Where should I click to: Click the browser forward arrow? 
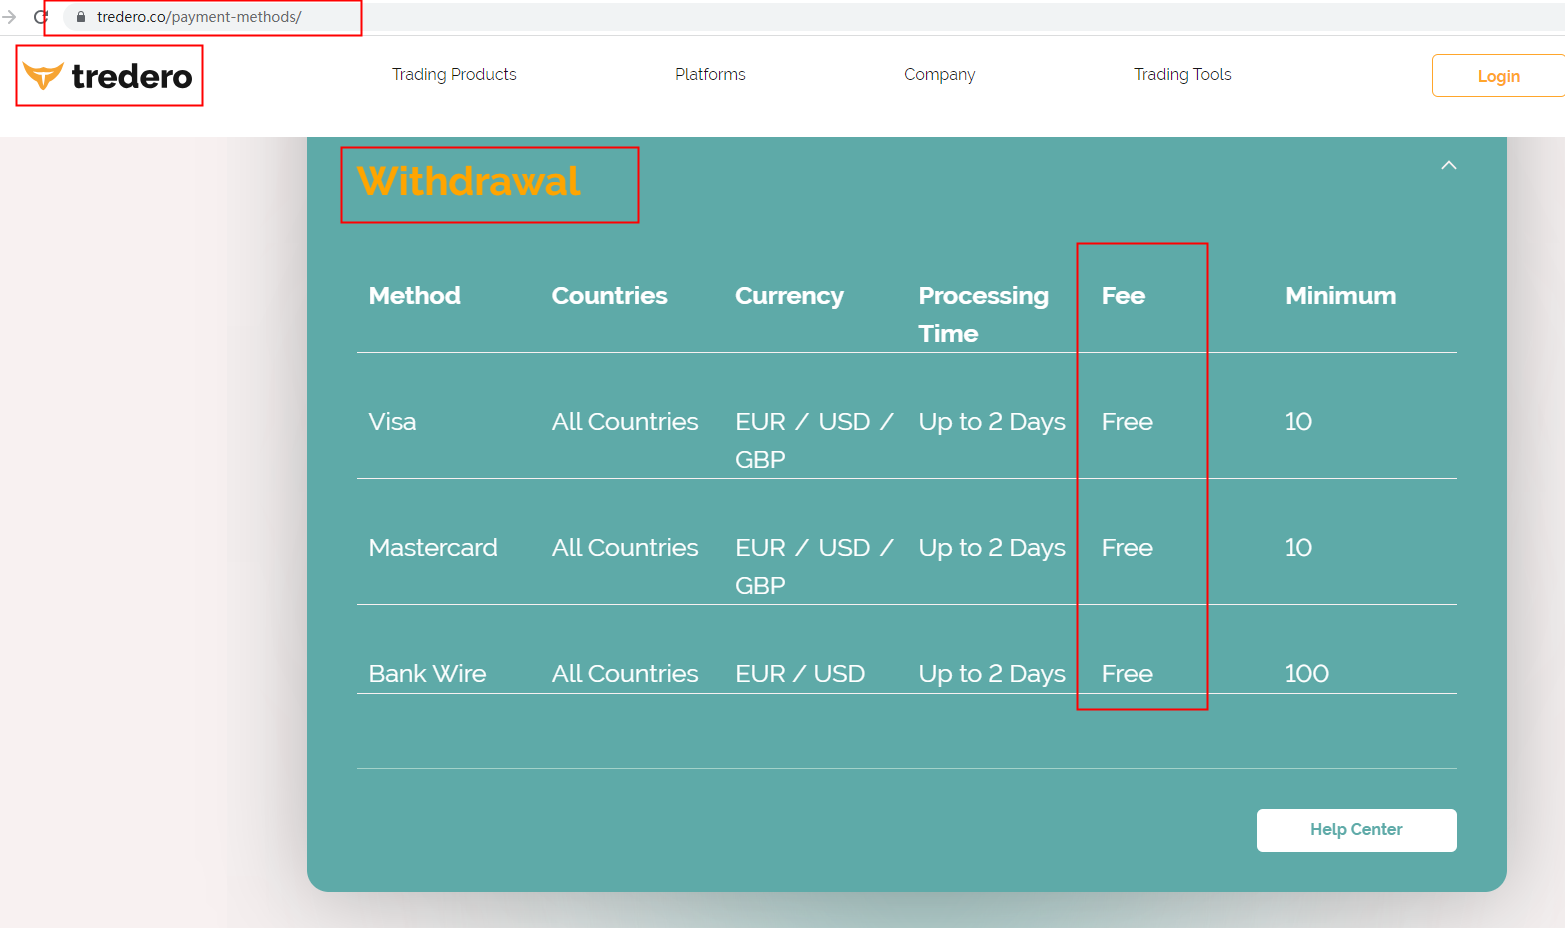pos(9,17)
